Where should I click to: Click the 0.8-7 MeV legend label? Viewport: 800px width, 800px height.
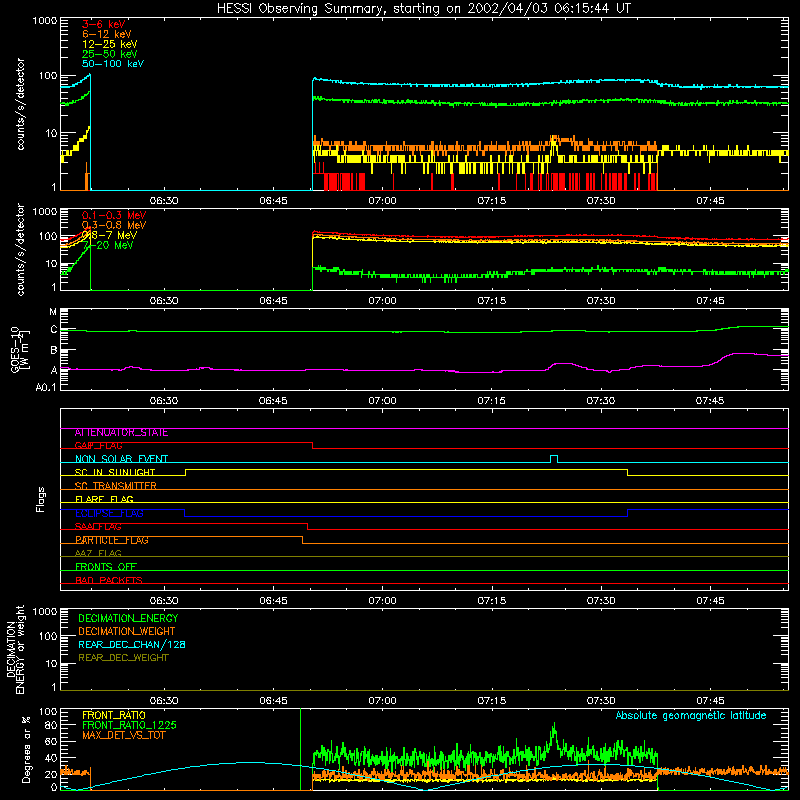pos(109,235)
